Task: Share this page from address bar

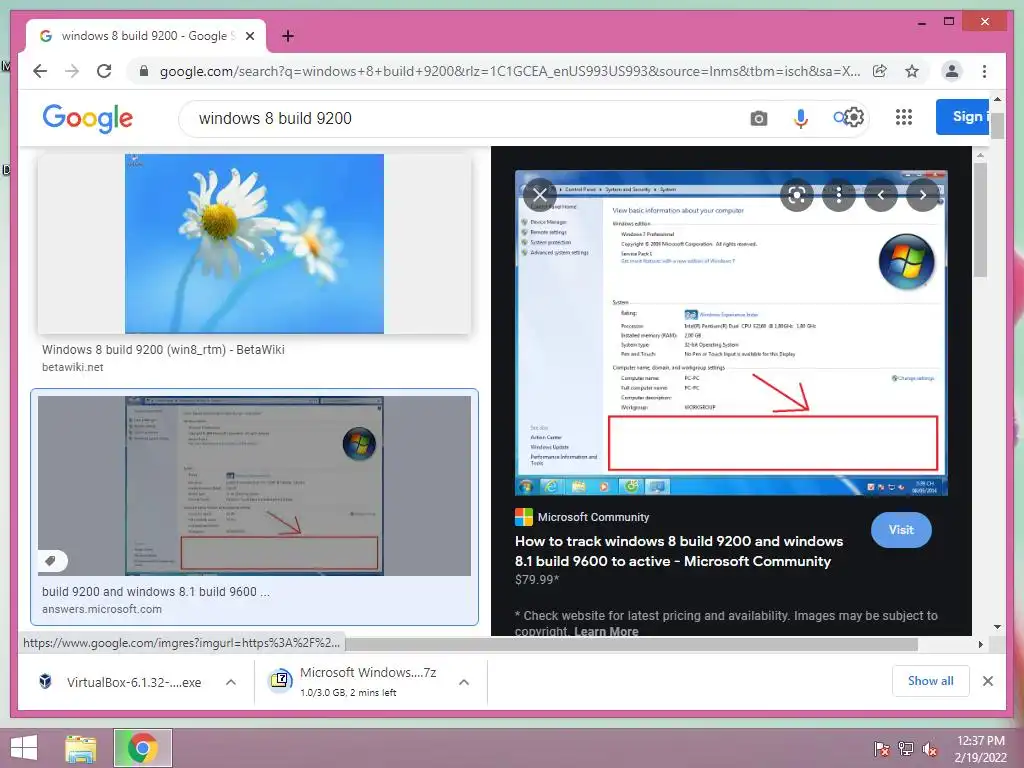Action: click(880, 71)
